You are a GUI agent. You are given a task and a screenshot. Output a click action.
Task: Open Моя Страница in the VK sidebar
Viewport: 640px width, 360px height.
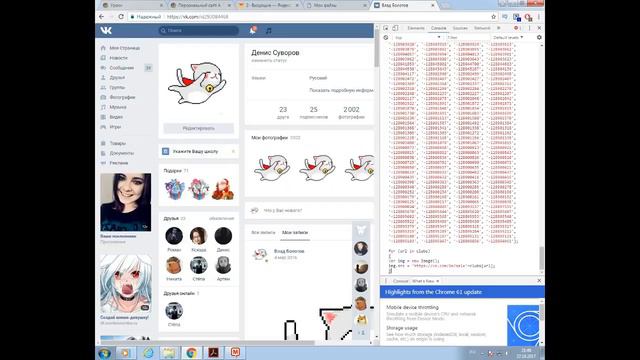[124, 48]
